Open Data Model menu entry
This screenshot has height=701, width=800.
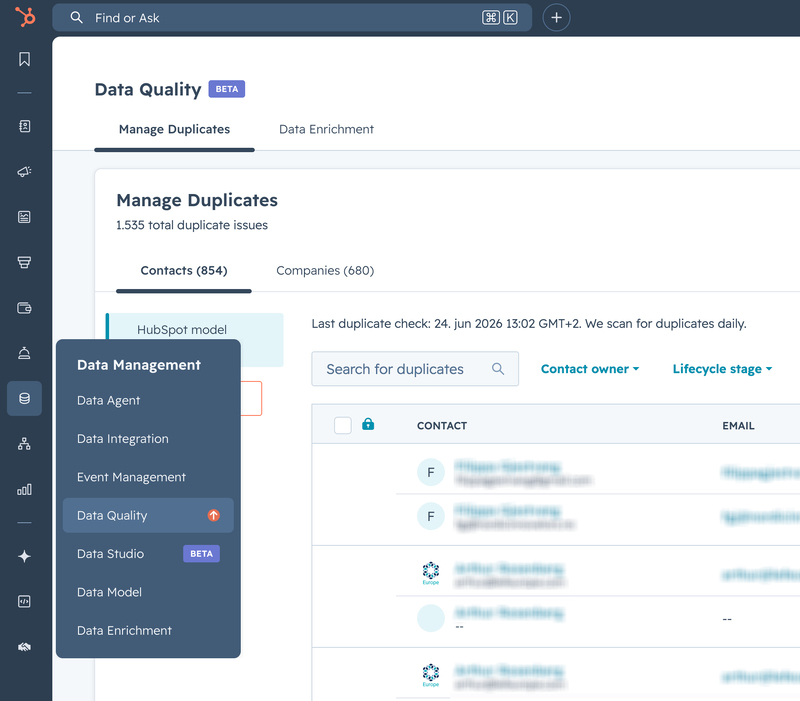click(148, 592)
